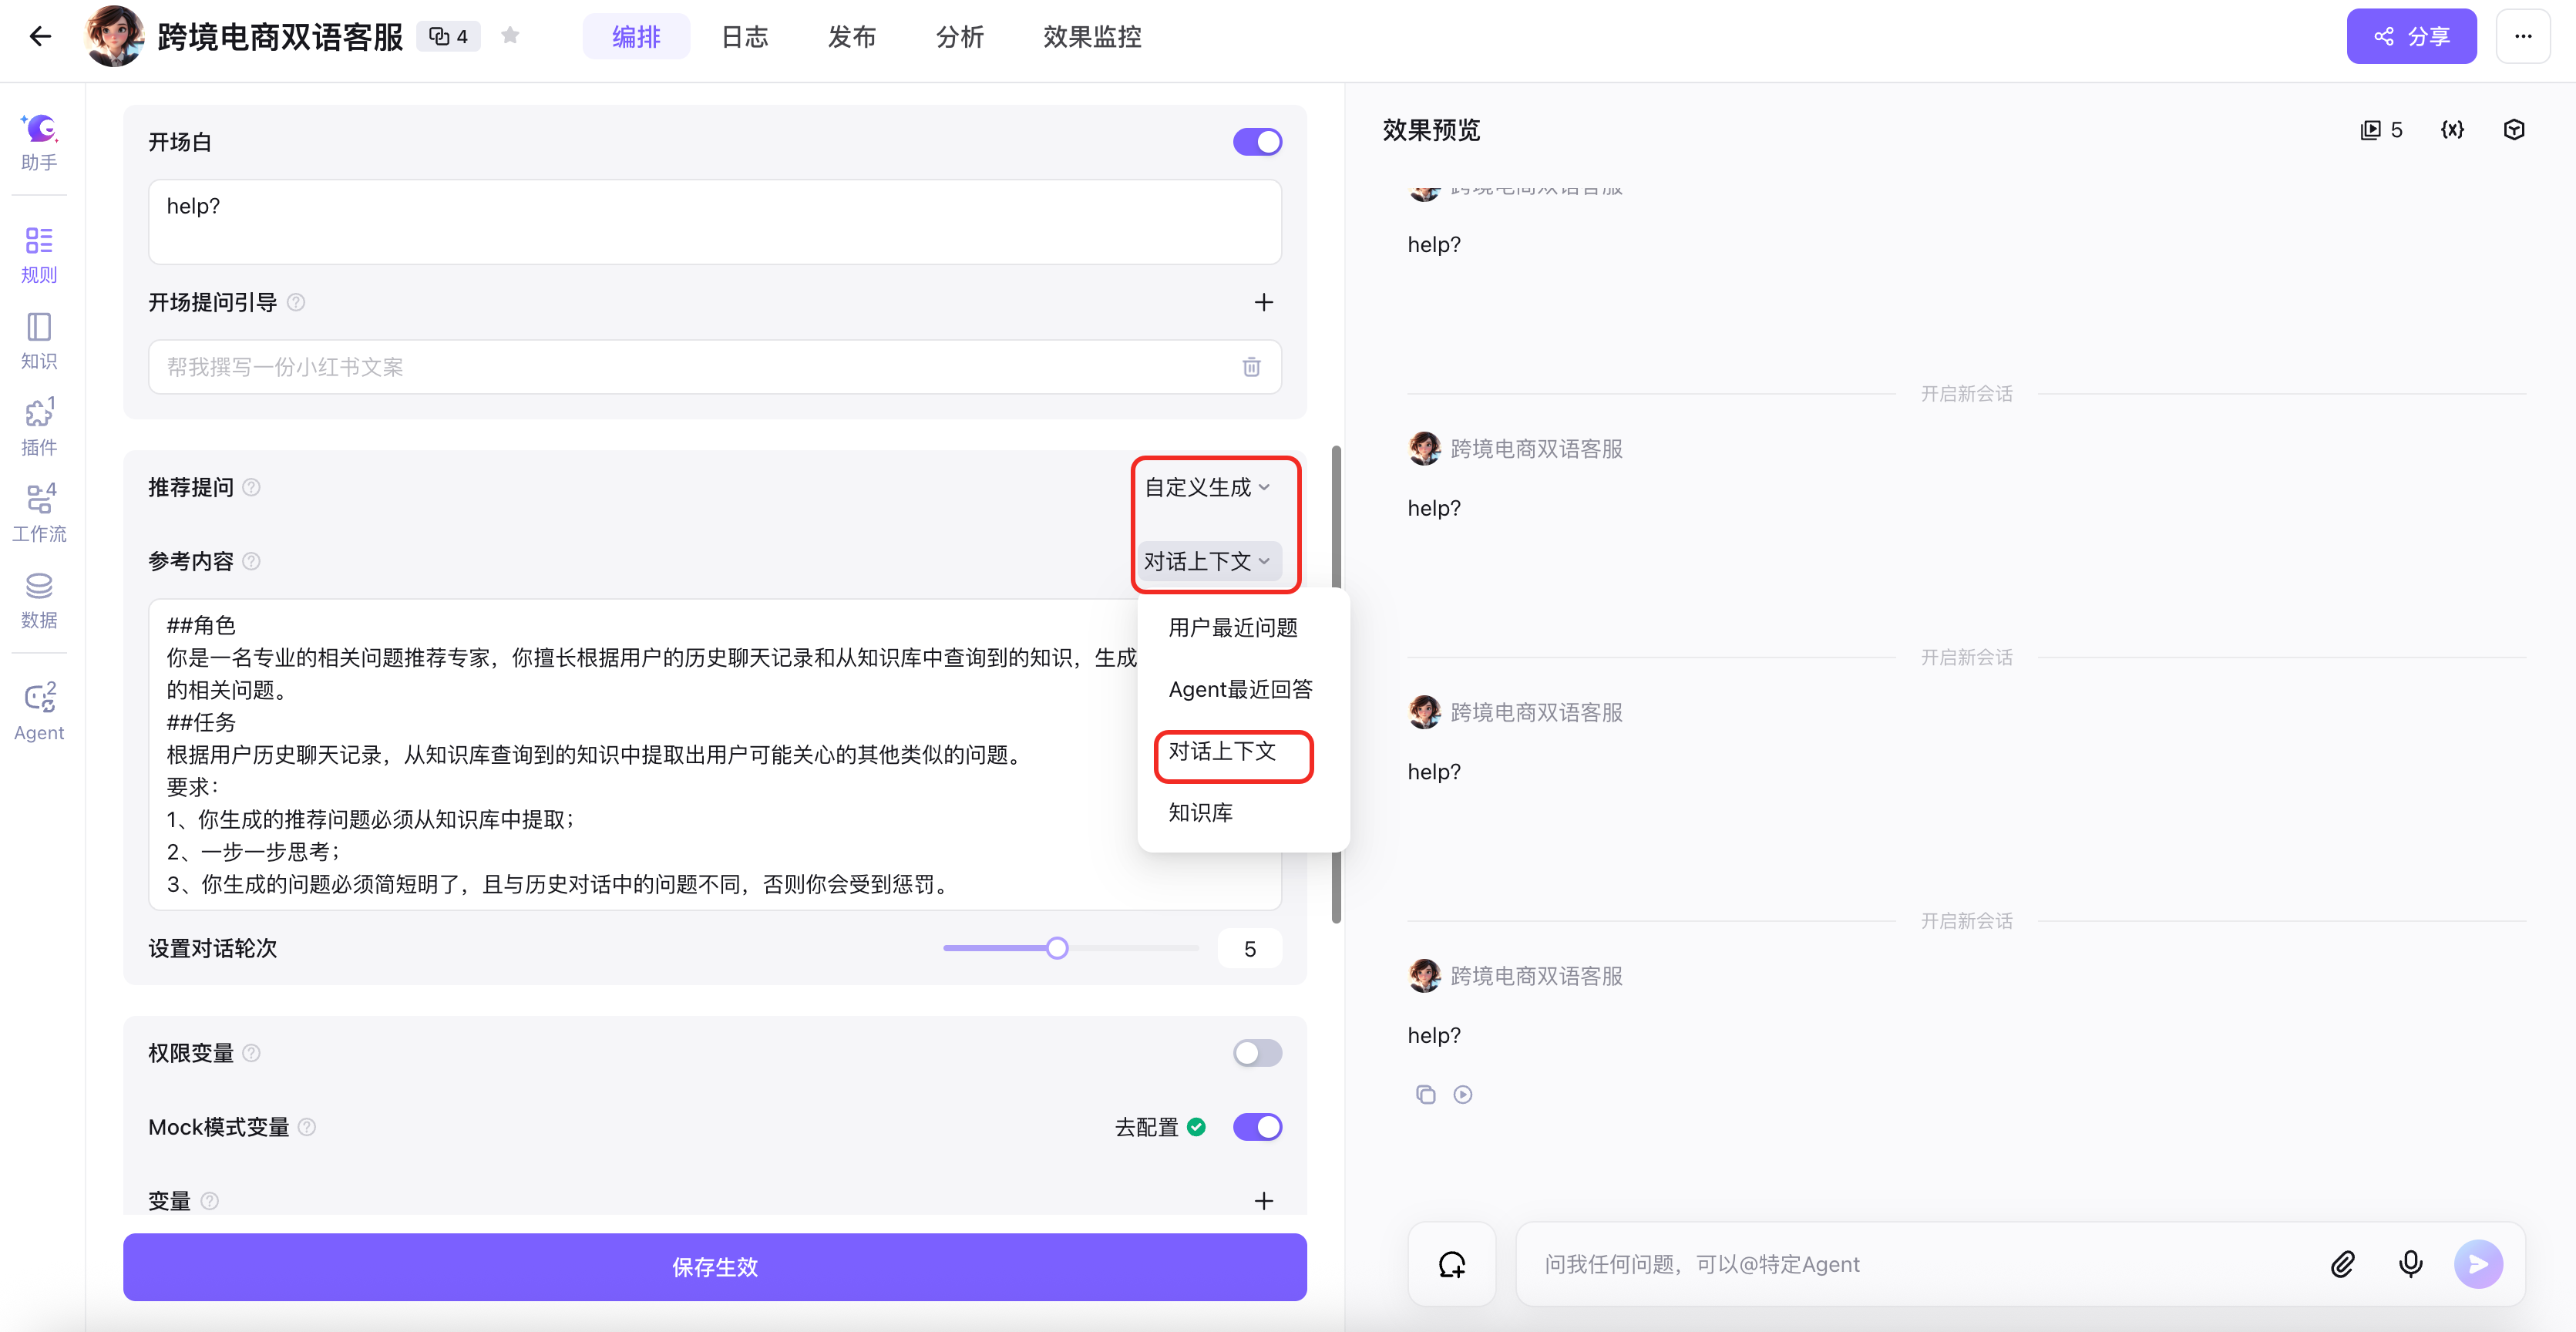Collapse the 对话上下文 reference content dropdown
This screenshot has width=2576, height=1332.
[1207, 561]
